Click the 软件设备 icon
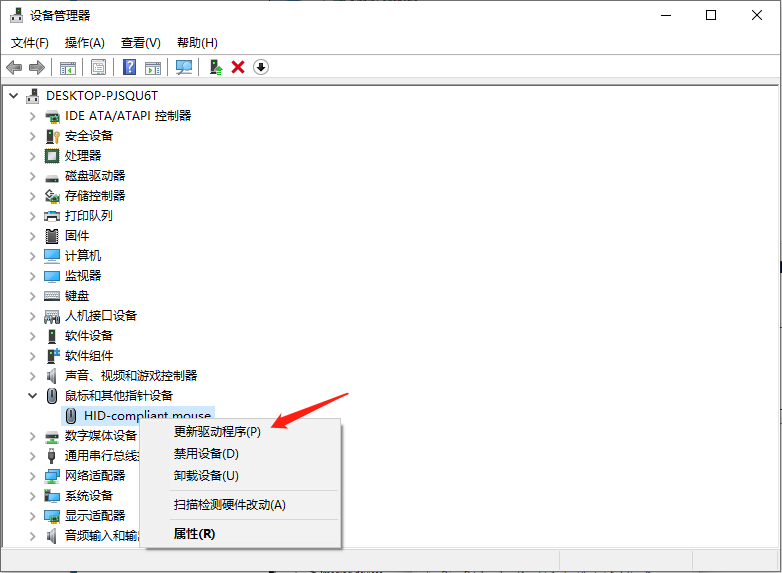Viewport: 782px width, 573px height. pos(52,336)
